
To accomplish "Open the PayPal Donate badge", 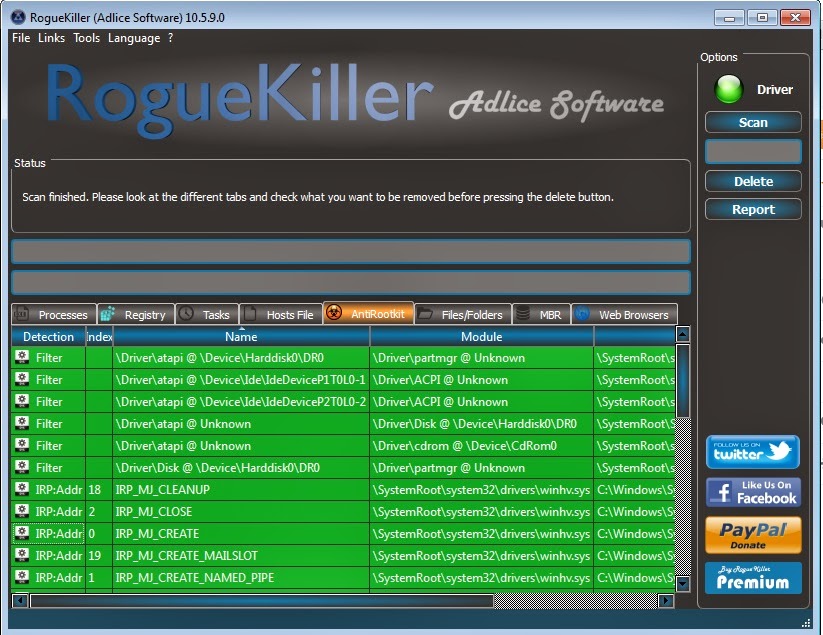I will pyautogui.click(x=753, y=535).
